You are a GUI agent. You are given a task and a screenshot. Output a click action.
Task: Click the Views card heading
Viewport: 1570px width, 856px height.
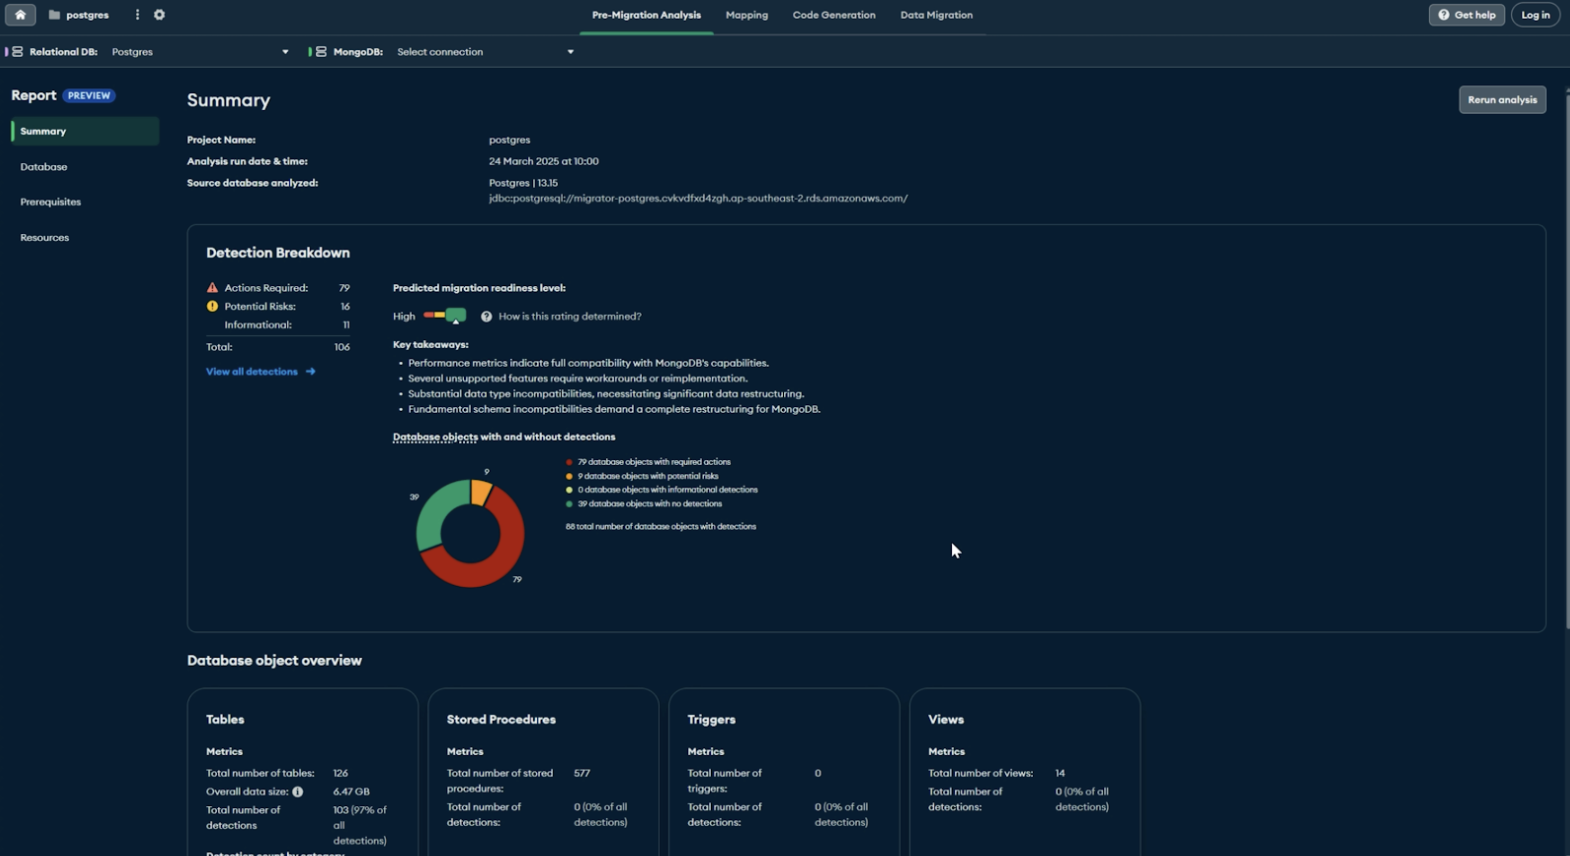click(946, 720)
